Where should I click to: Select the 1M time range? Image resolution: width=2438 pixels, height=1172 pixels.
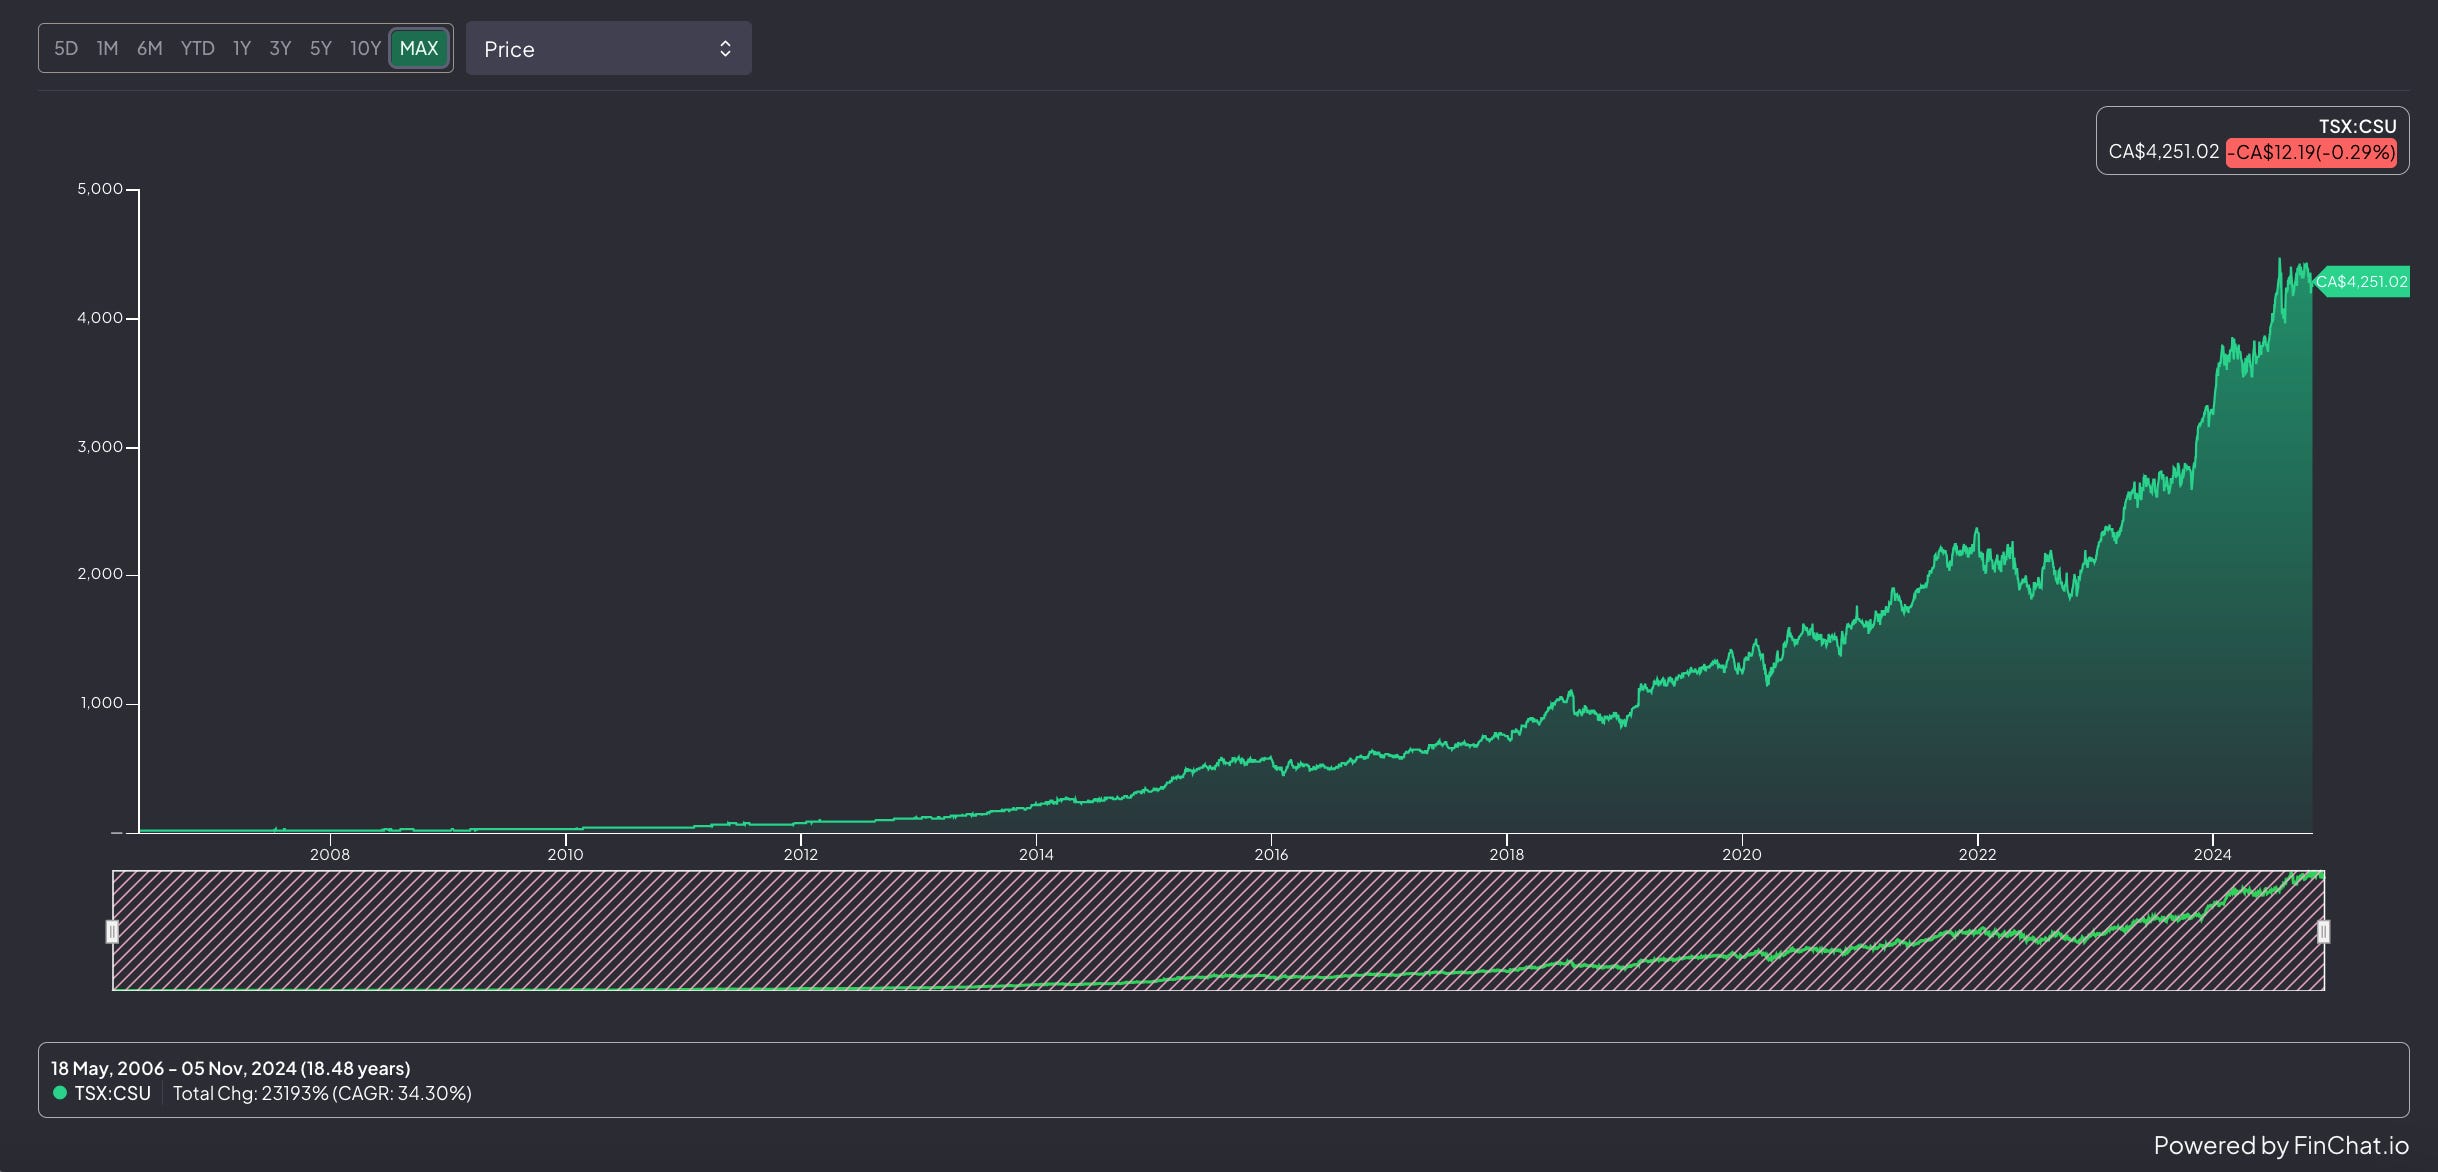click(107, 47)
